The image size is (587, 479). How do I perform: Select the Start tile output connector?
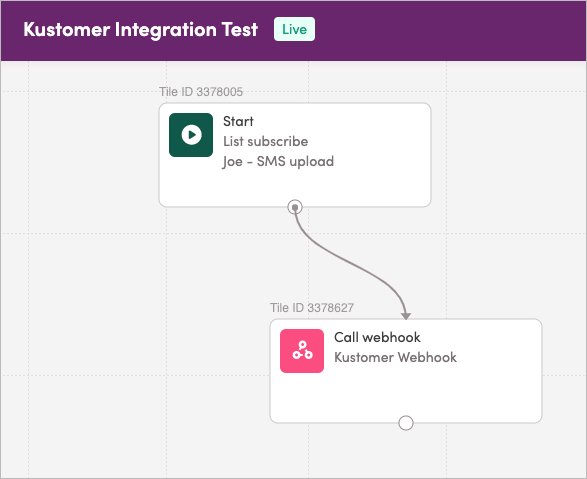coord(295,207)
